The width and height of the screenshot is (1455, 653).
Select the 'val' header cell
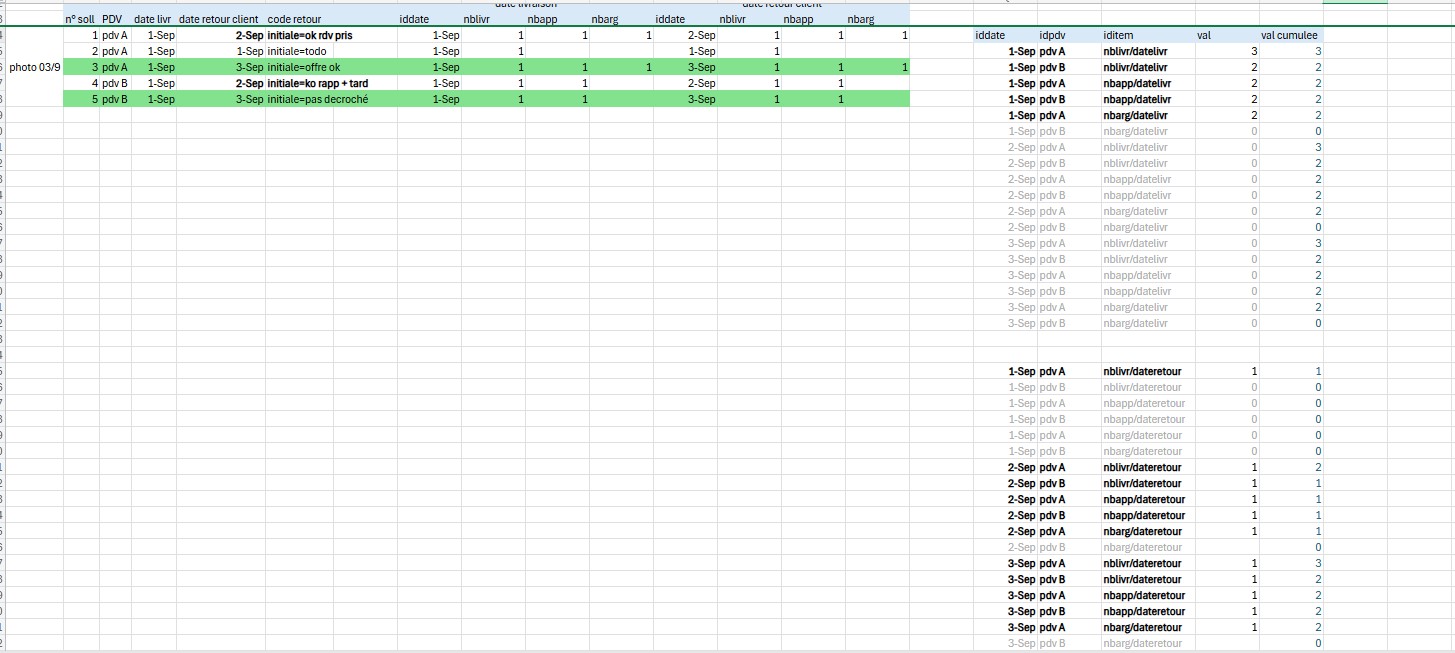[x=1204, y=35]
